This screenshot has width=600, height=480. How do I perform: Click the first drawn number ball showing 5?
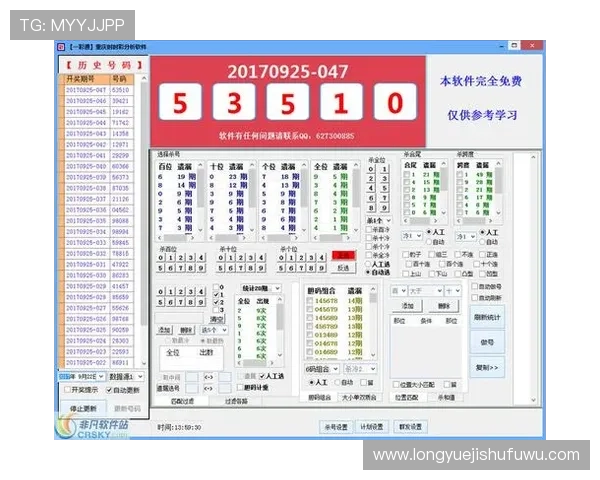click(x=178, y=103)
